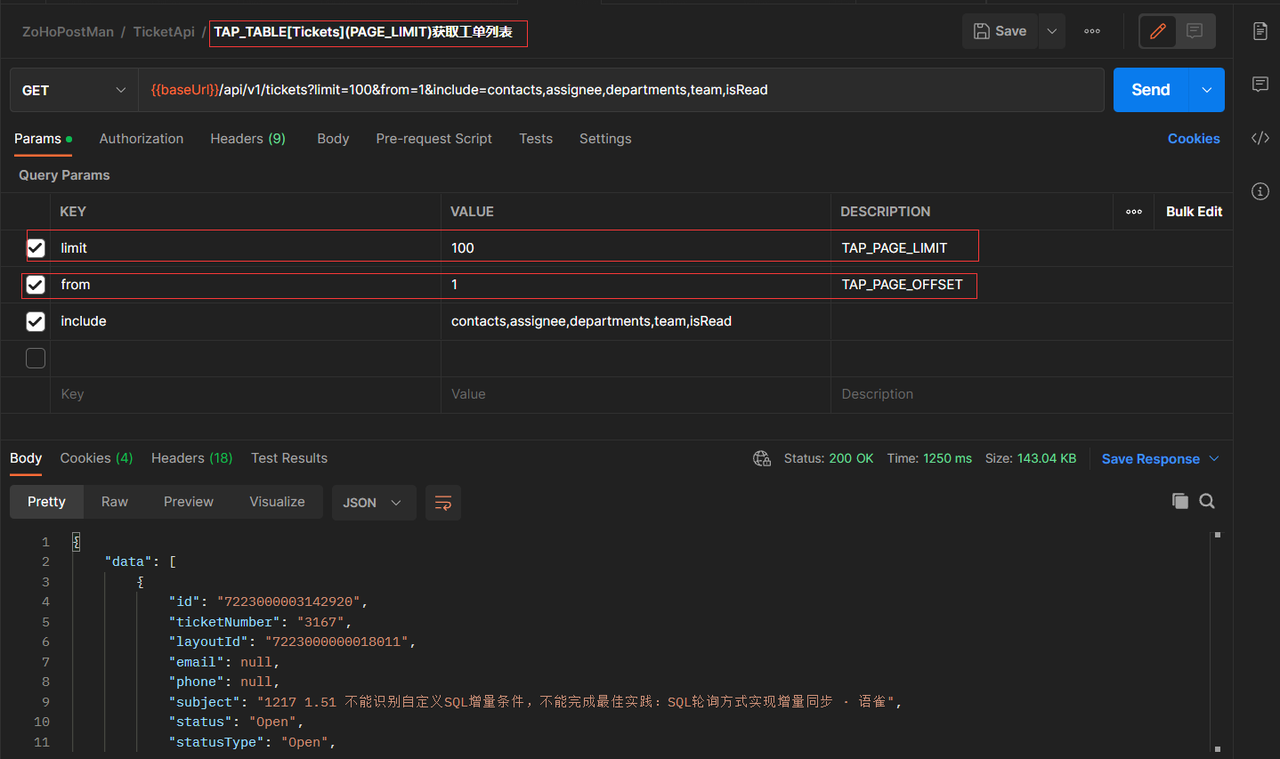Open the Headers (9) request tab
The height and width of the screenshot is (759, 1280).
tap(248, 139)
